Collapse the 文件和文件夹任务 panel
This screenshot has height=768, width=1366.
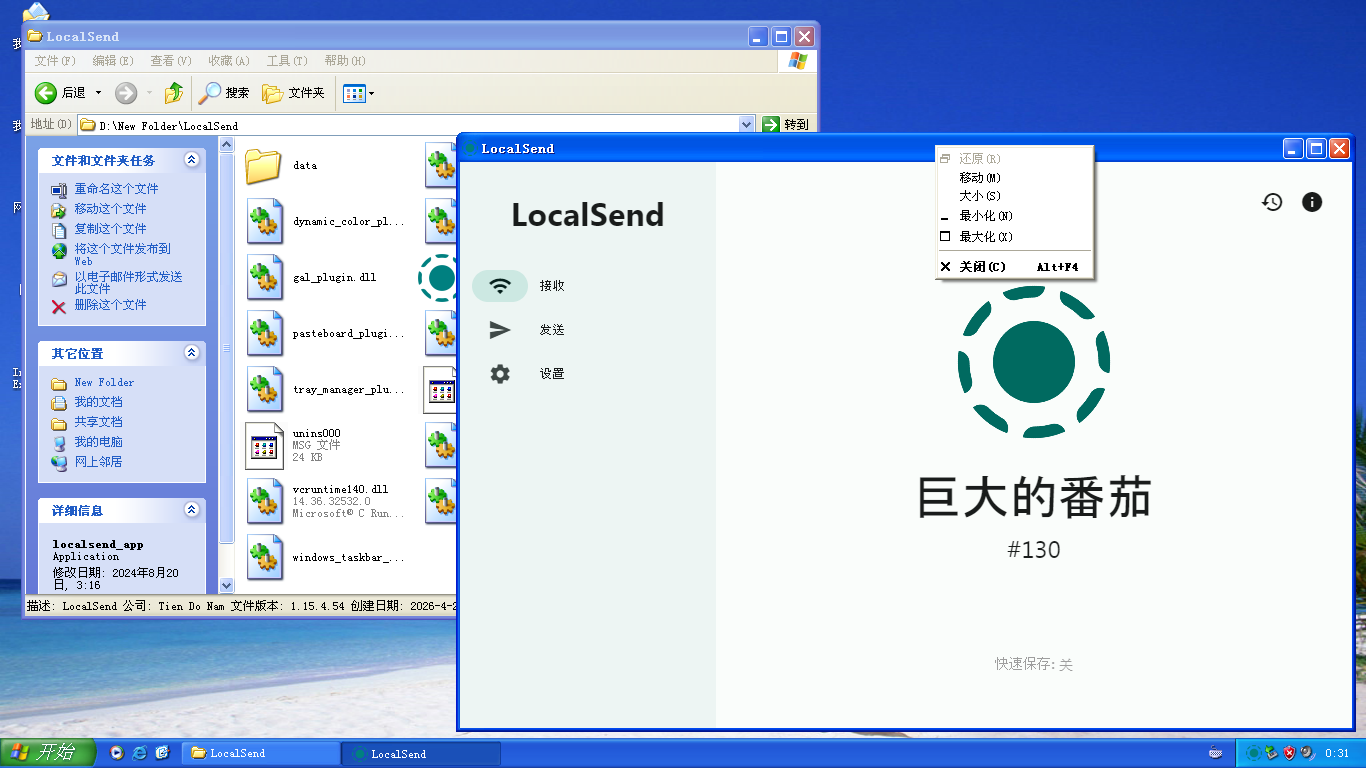click(191, 160)
